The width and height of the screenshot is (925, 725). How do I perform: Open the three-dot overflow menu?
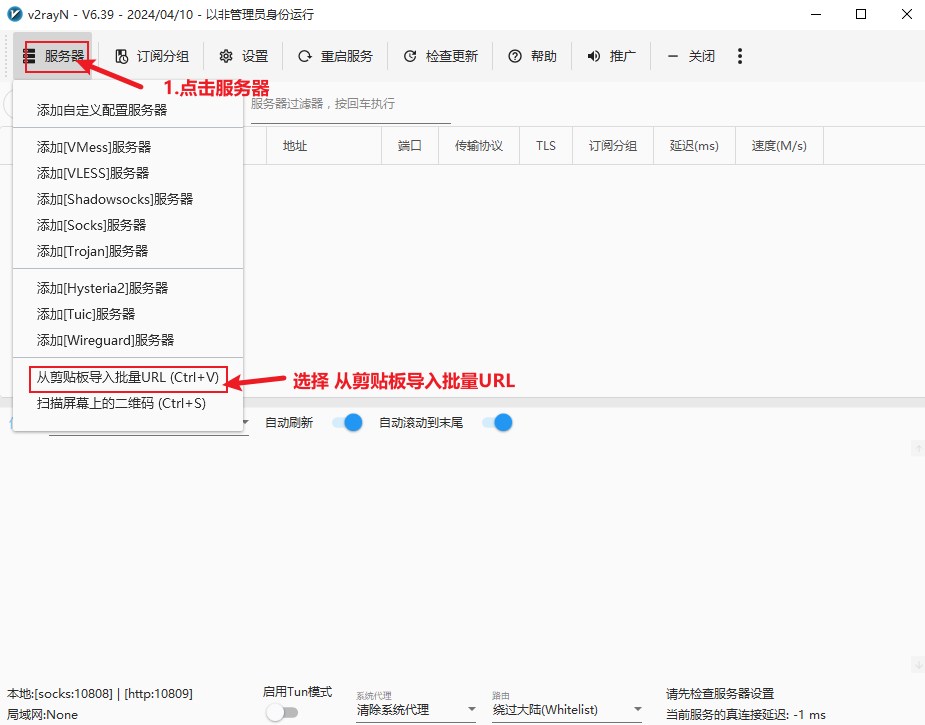(740, 56)
